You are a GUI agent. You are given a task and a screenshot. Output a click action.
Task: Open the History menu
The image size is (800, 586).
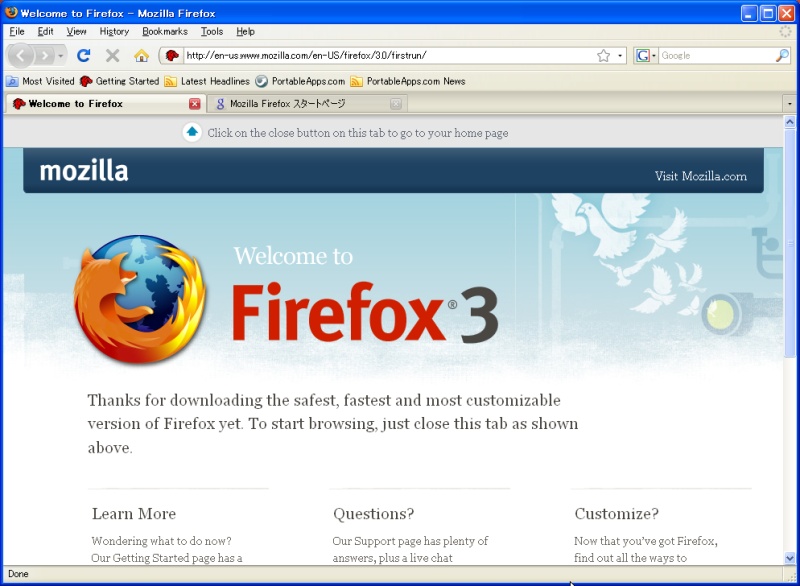pos(114,32)
